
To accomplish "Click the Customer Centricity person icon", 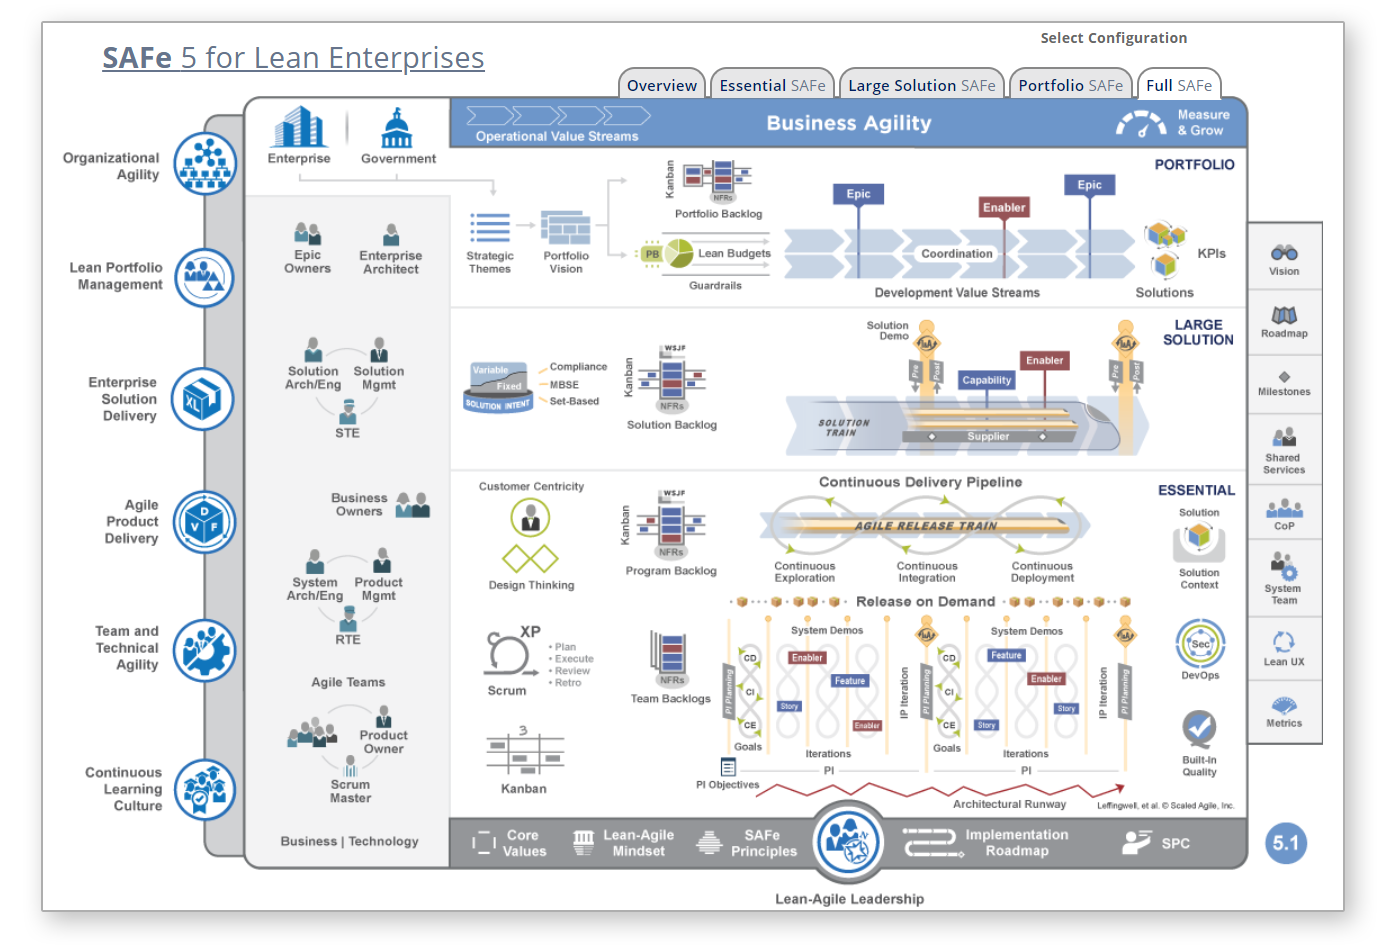I will (x=530, y=518).
